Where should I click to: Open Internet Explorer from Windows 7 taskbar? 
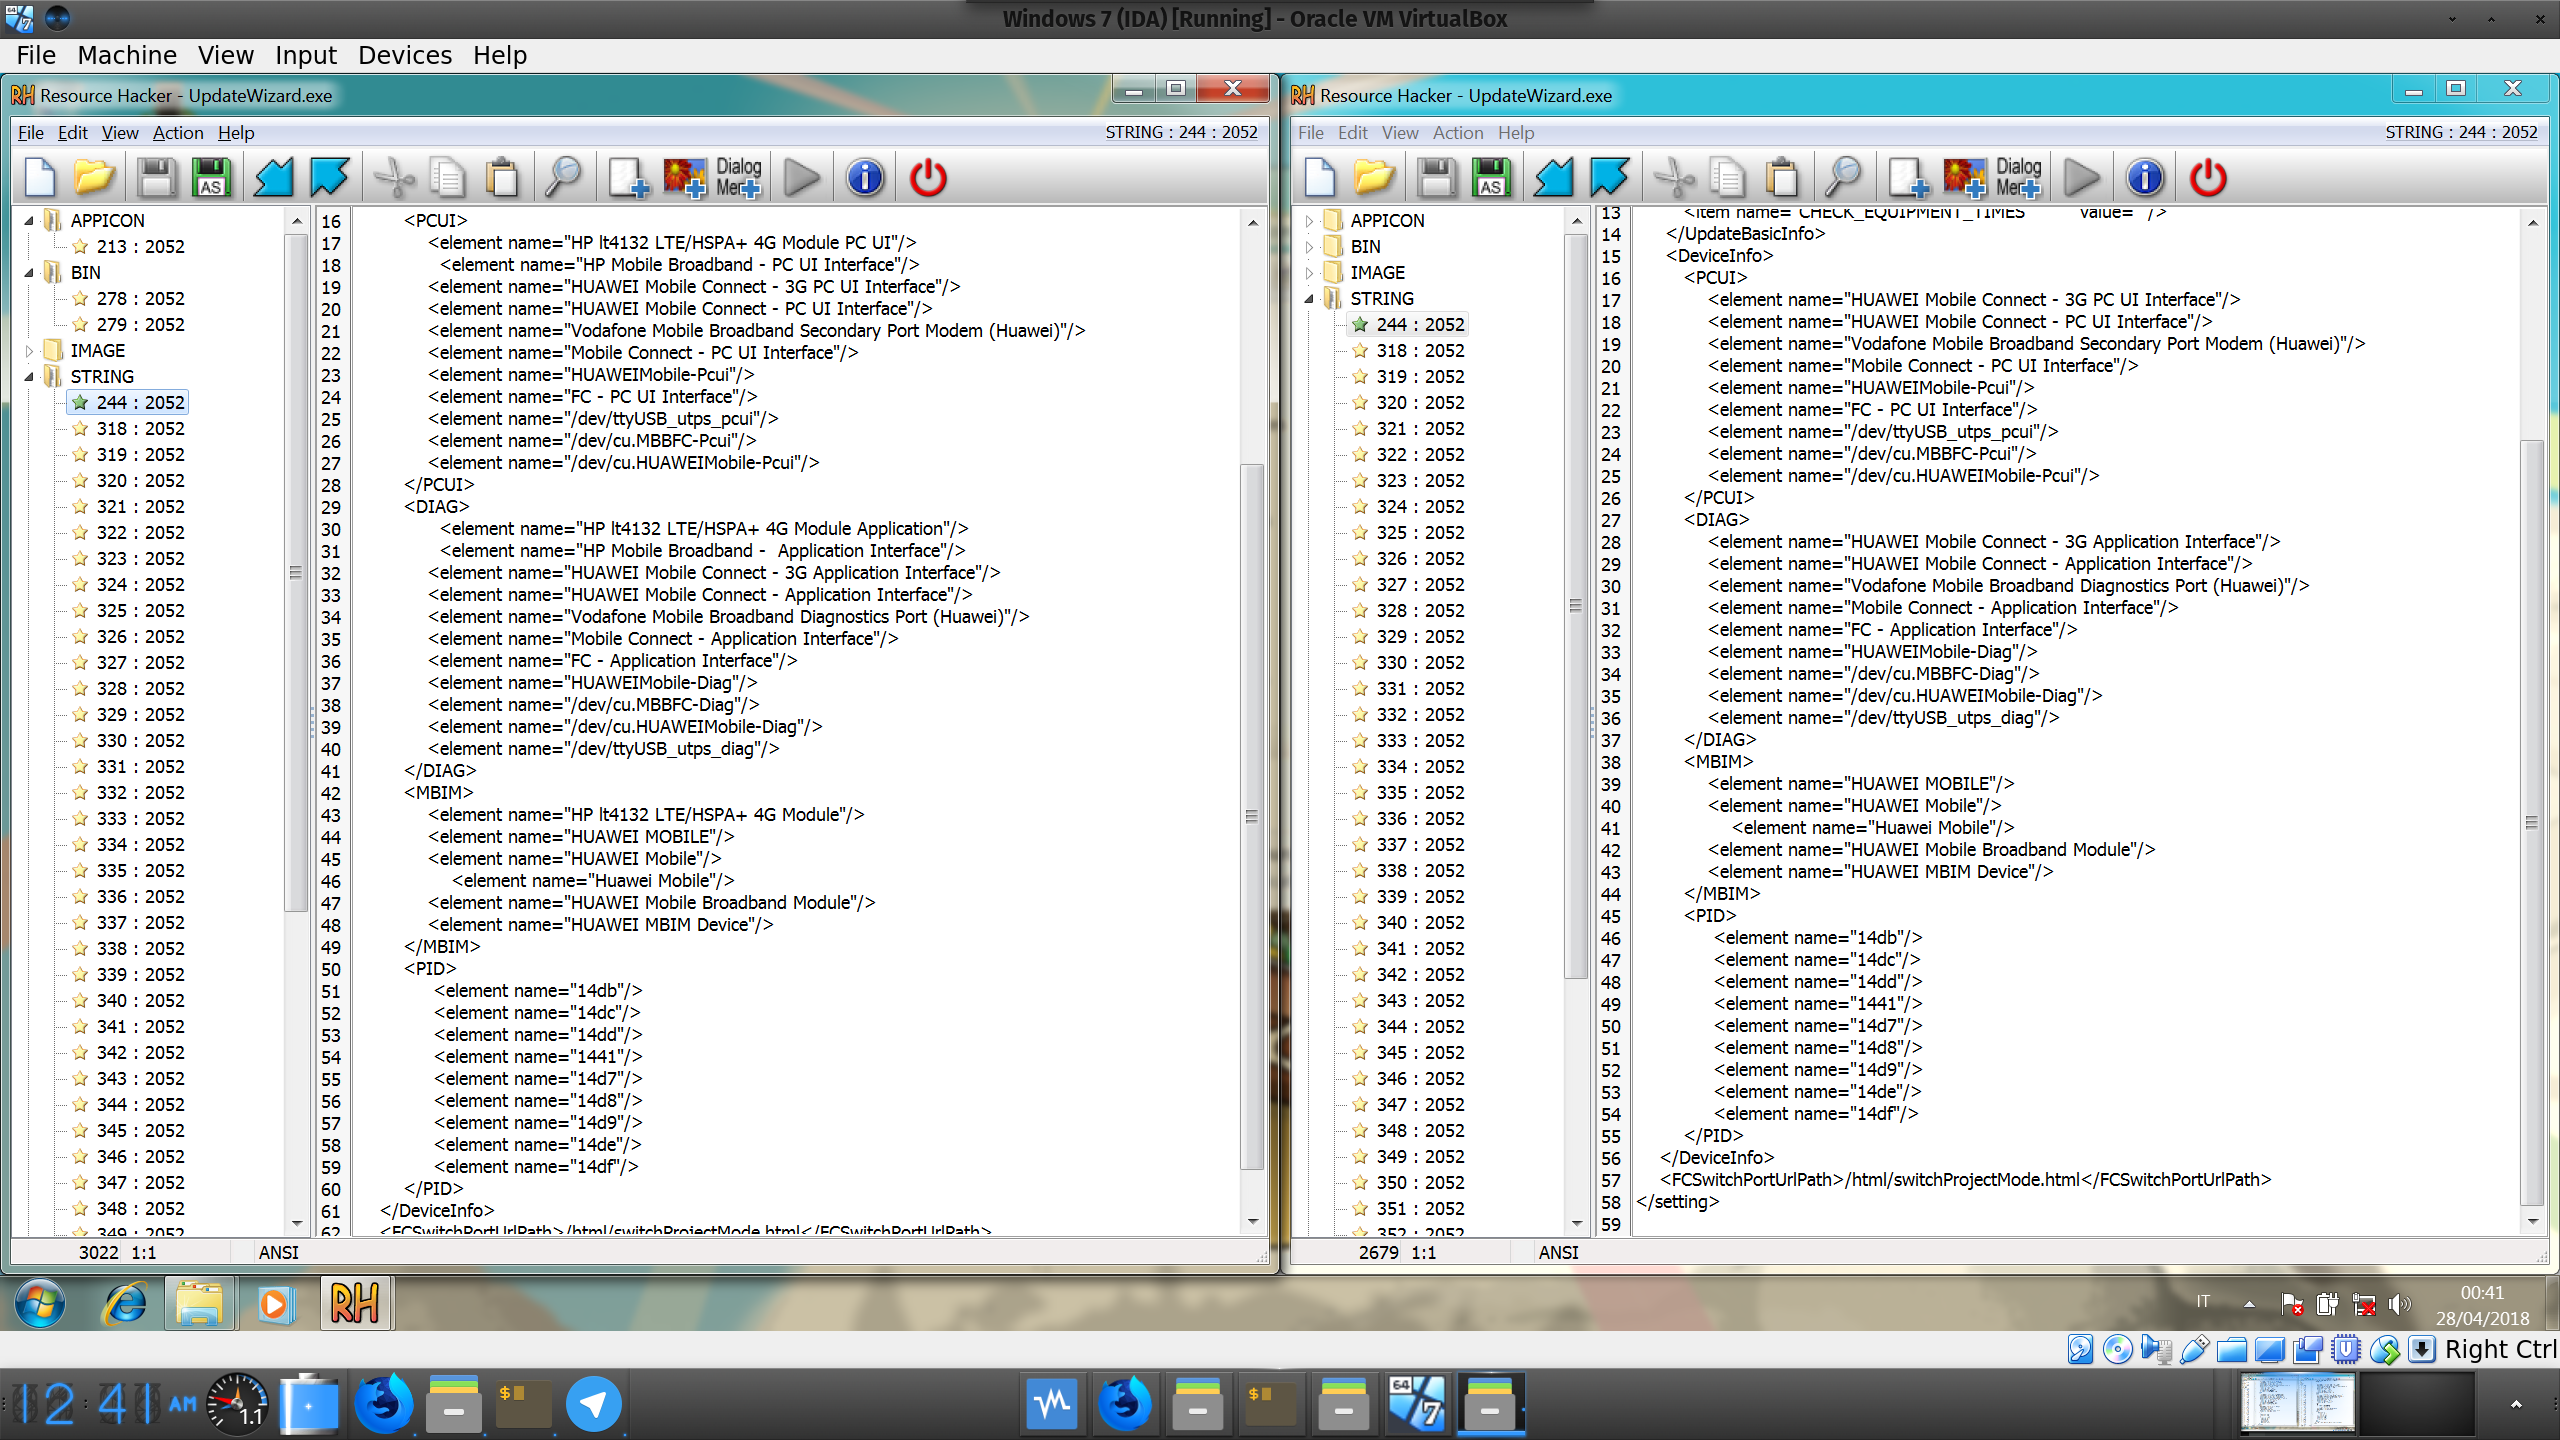coord(125,1304)
